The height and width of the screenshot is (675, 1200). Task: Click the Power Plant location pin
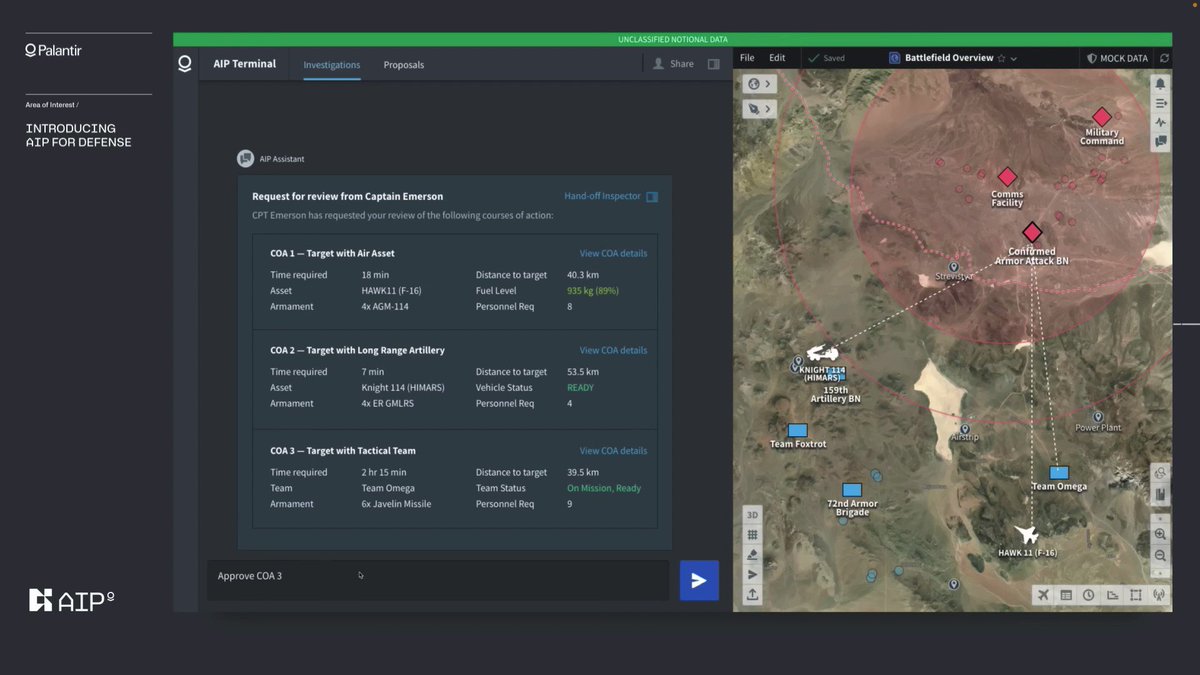pos(1098,417)
